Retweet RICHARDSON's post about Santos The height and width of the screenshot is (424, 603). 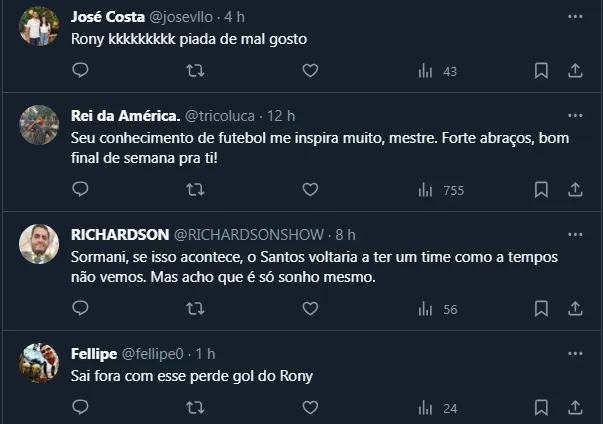pos(196,309)
